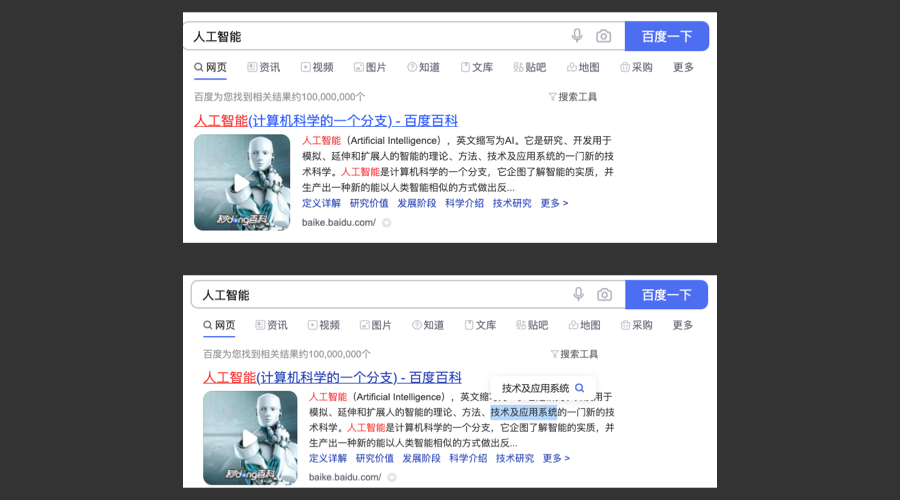Click microphone icon in upper search box
900x500 pixels.
point(577,36)
